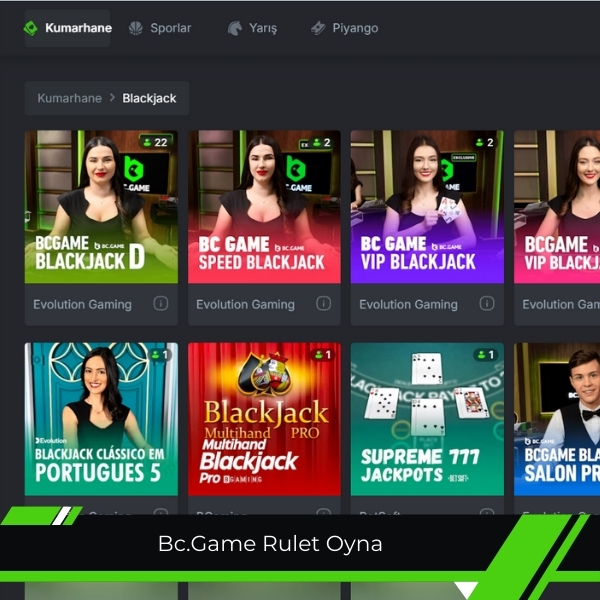The image size is (600, 600).
Task: Open info icon for Speed Blackjack card
Action: coord(323,304)
